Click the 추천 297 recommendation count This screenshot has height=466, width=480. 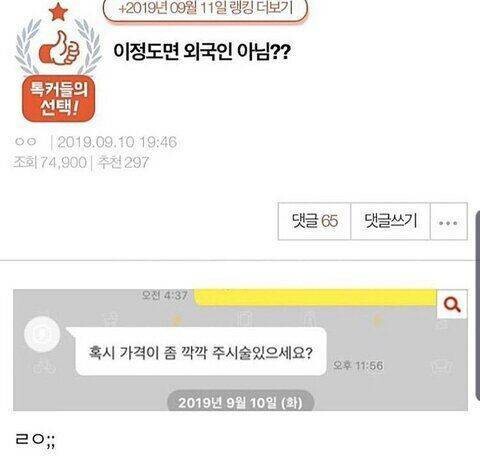point(123,163)
